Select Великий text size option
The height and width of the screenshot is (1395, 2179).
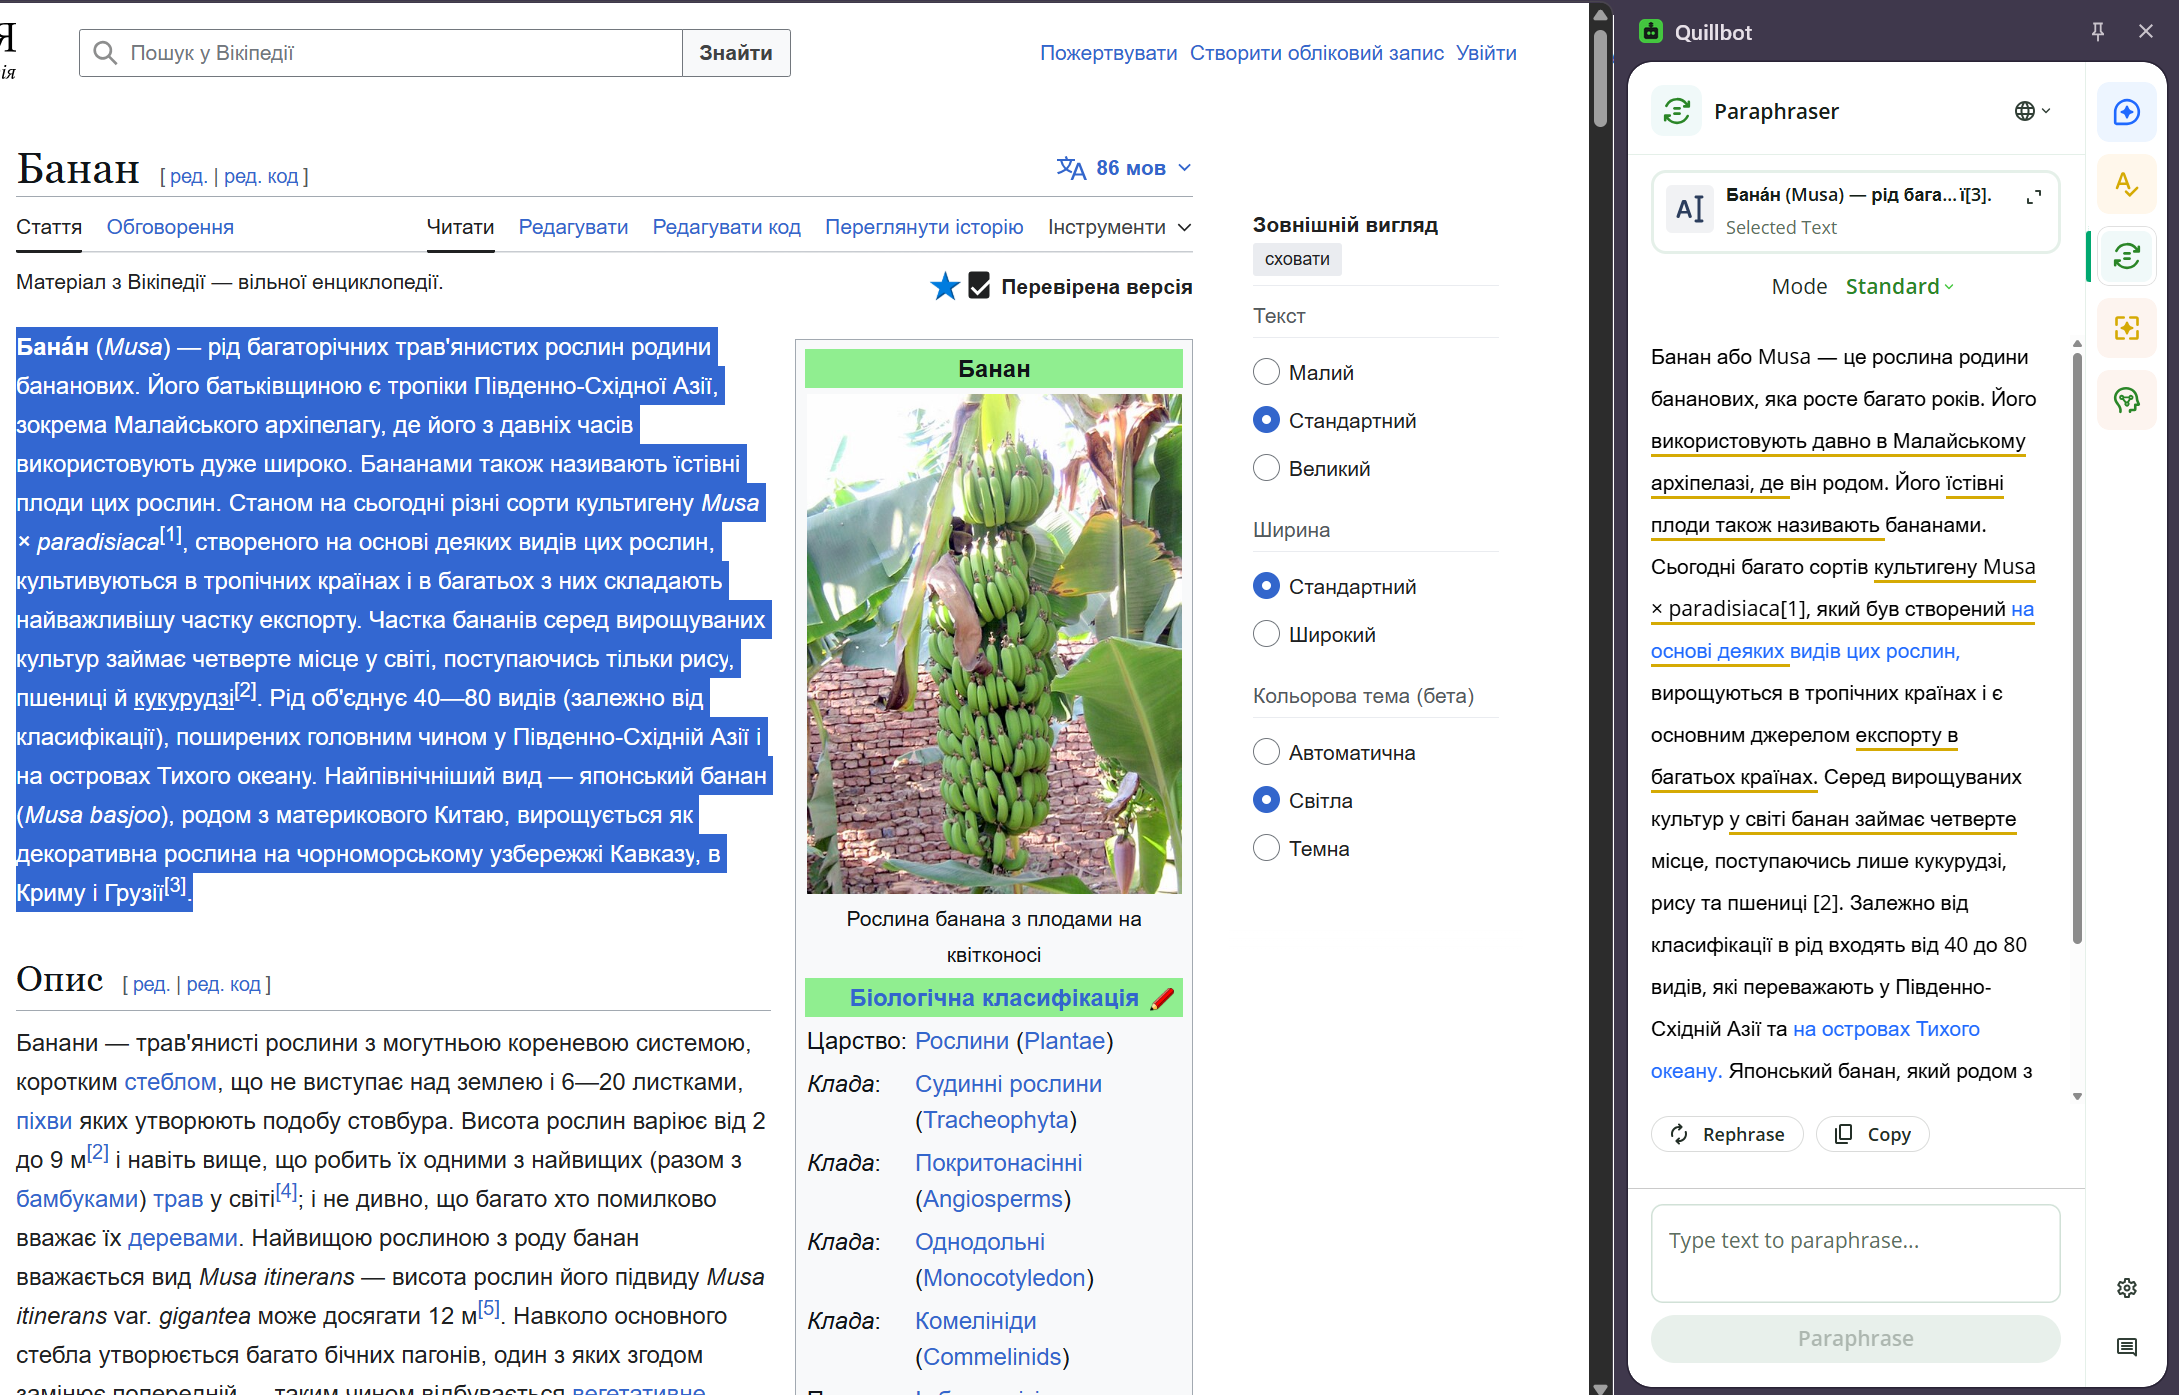point(1266,468)
